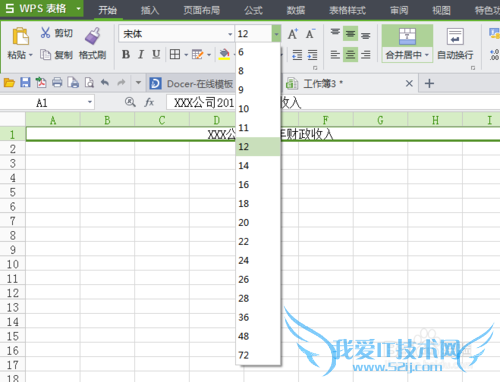Click the auto wrap text icon
Screen dimensions: 500x382
455,37
